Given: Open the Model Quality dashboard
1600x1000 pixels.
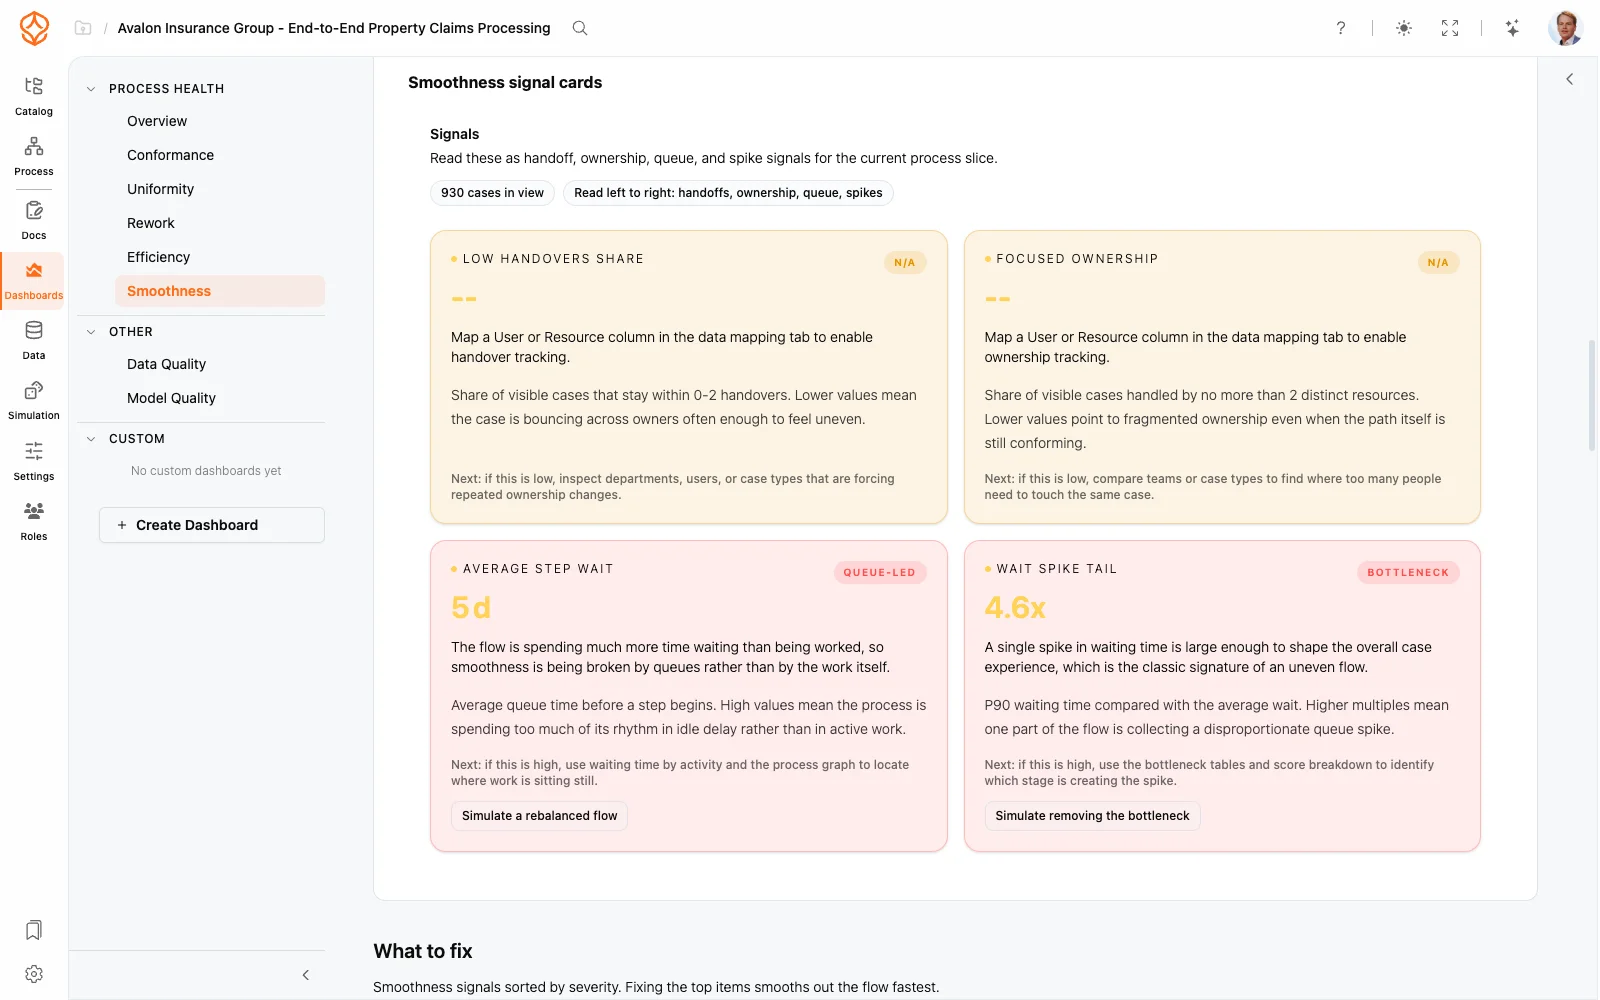Looking at the screenshot, I should (171, 398).
